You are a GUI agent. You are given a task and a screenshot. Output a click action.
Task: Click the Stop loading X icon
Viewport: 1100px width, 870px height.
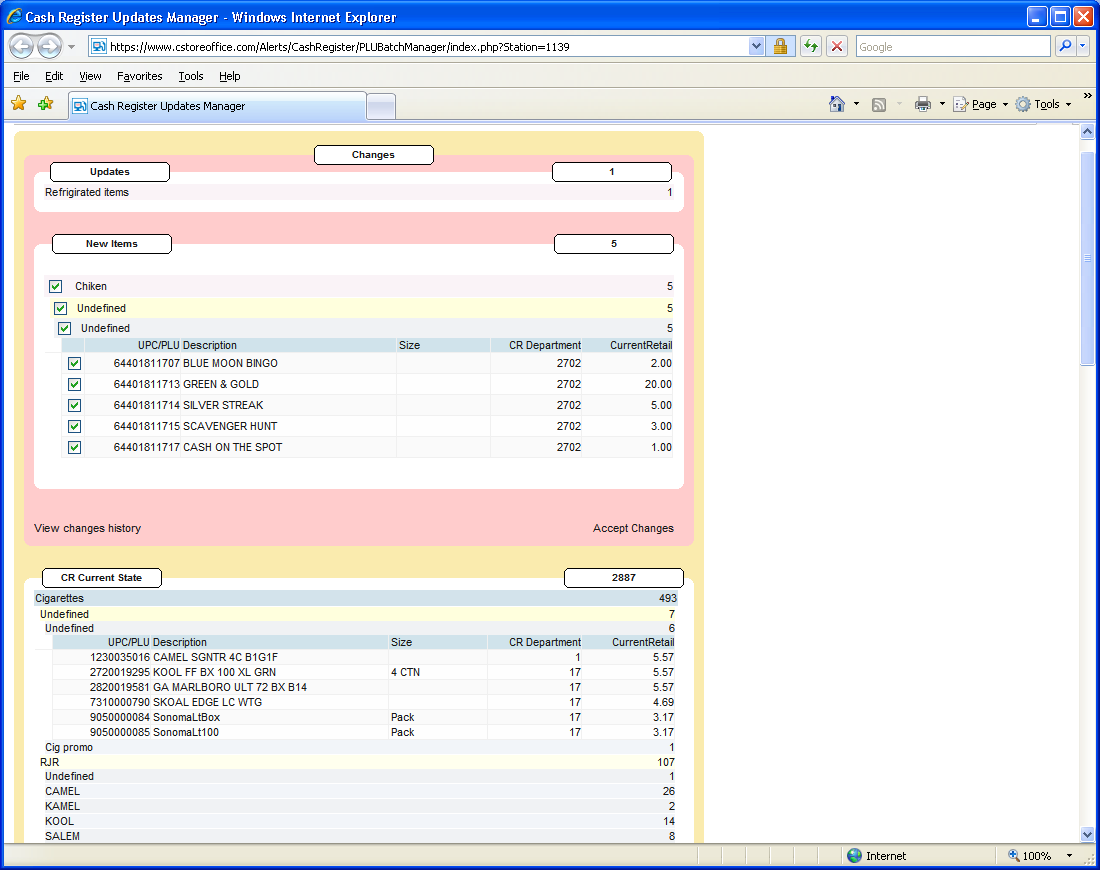(x=838, y=47)
